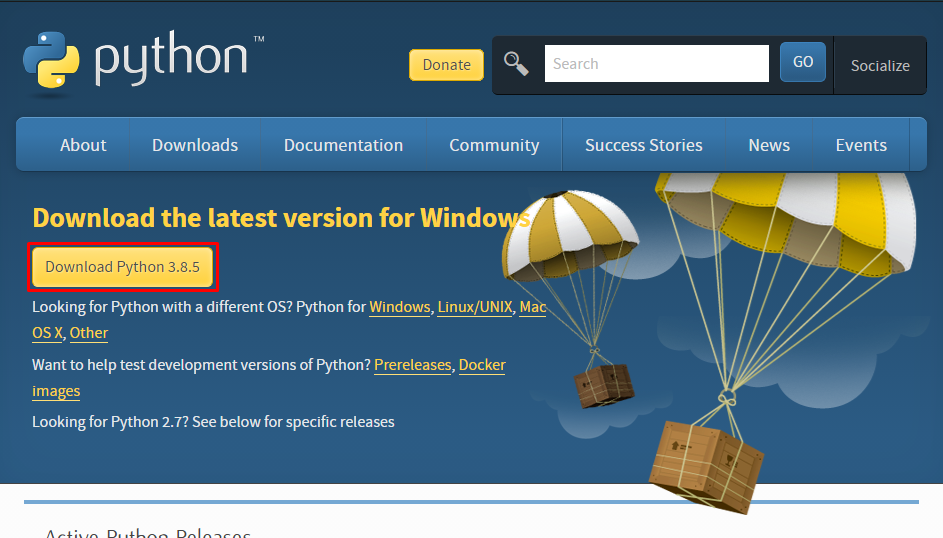Open the News menu
The height and width of the screenshot is (538, 943).
point(769,145)
